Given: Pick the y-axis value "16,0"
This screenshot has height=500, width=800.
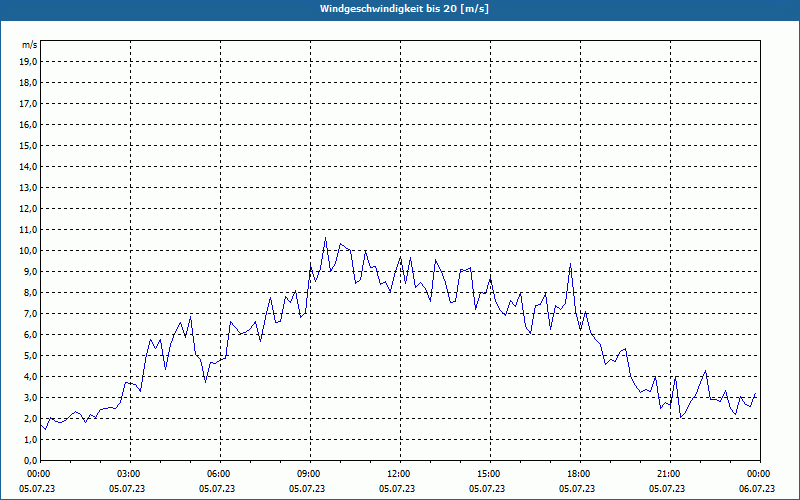Looking at the screenshot, I should (x=28, y=124).
